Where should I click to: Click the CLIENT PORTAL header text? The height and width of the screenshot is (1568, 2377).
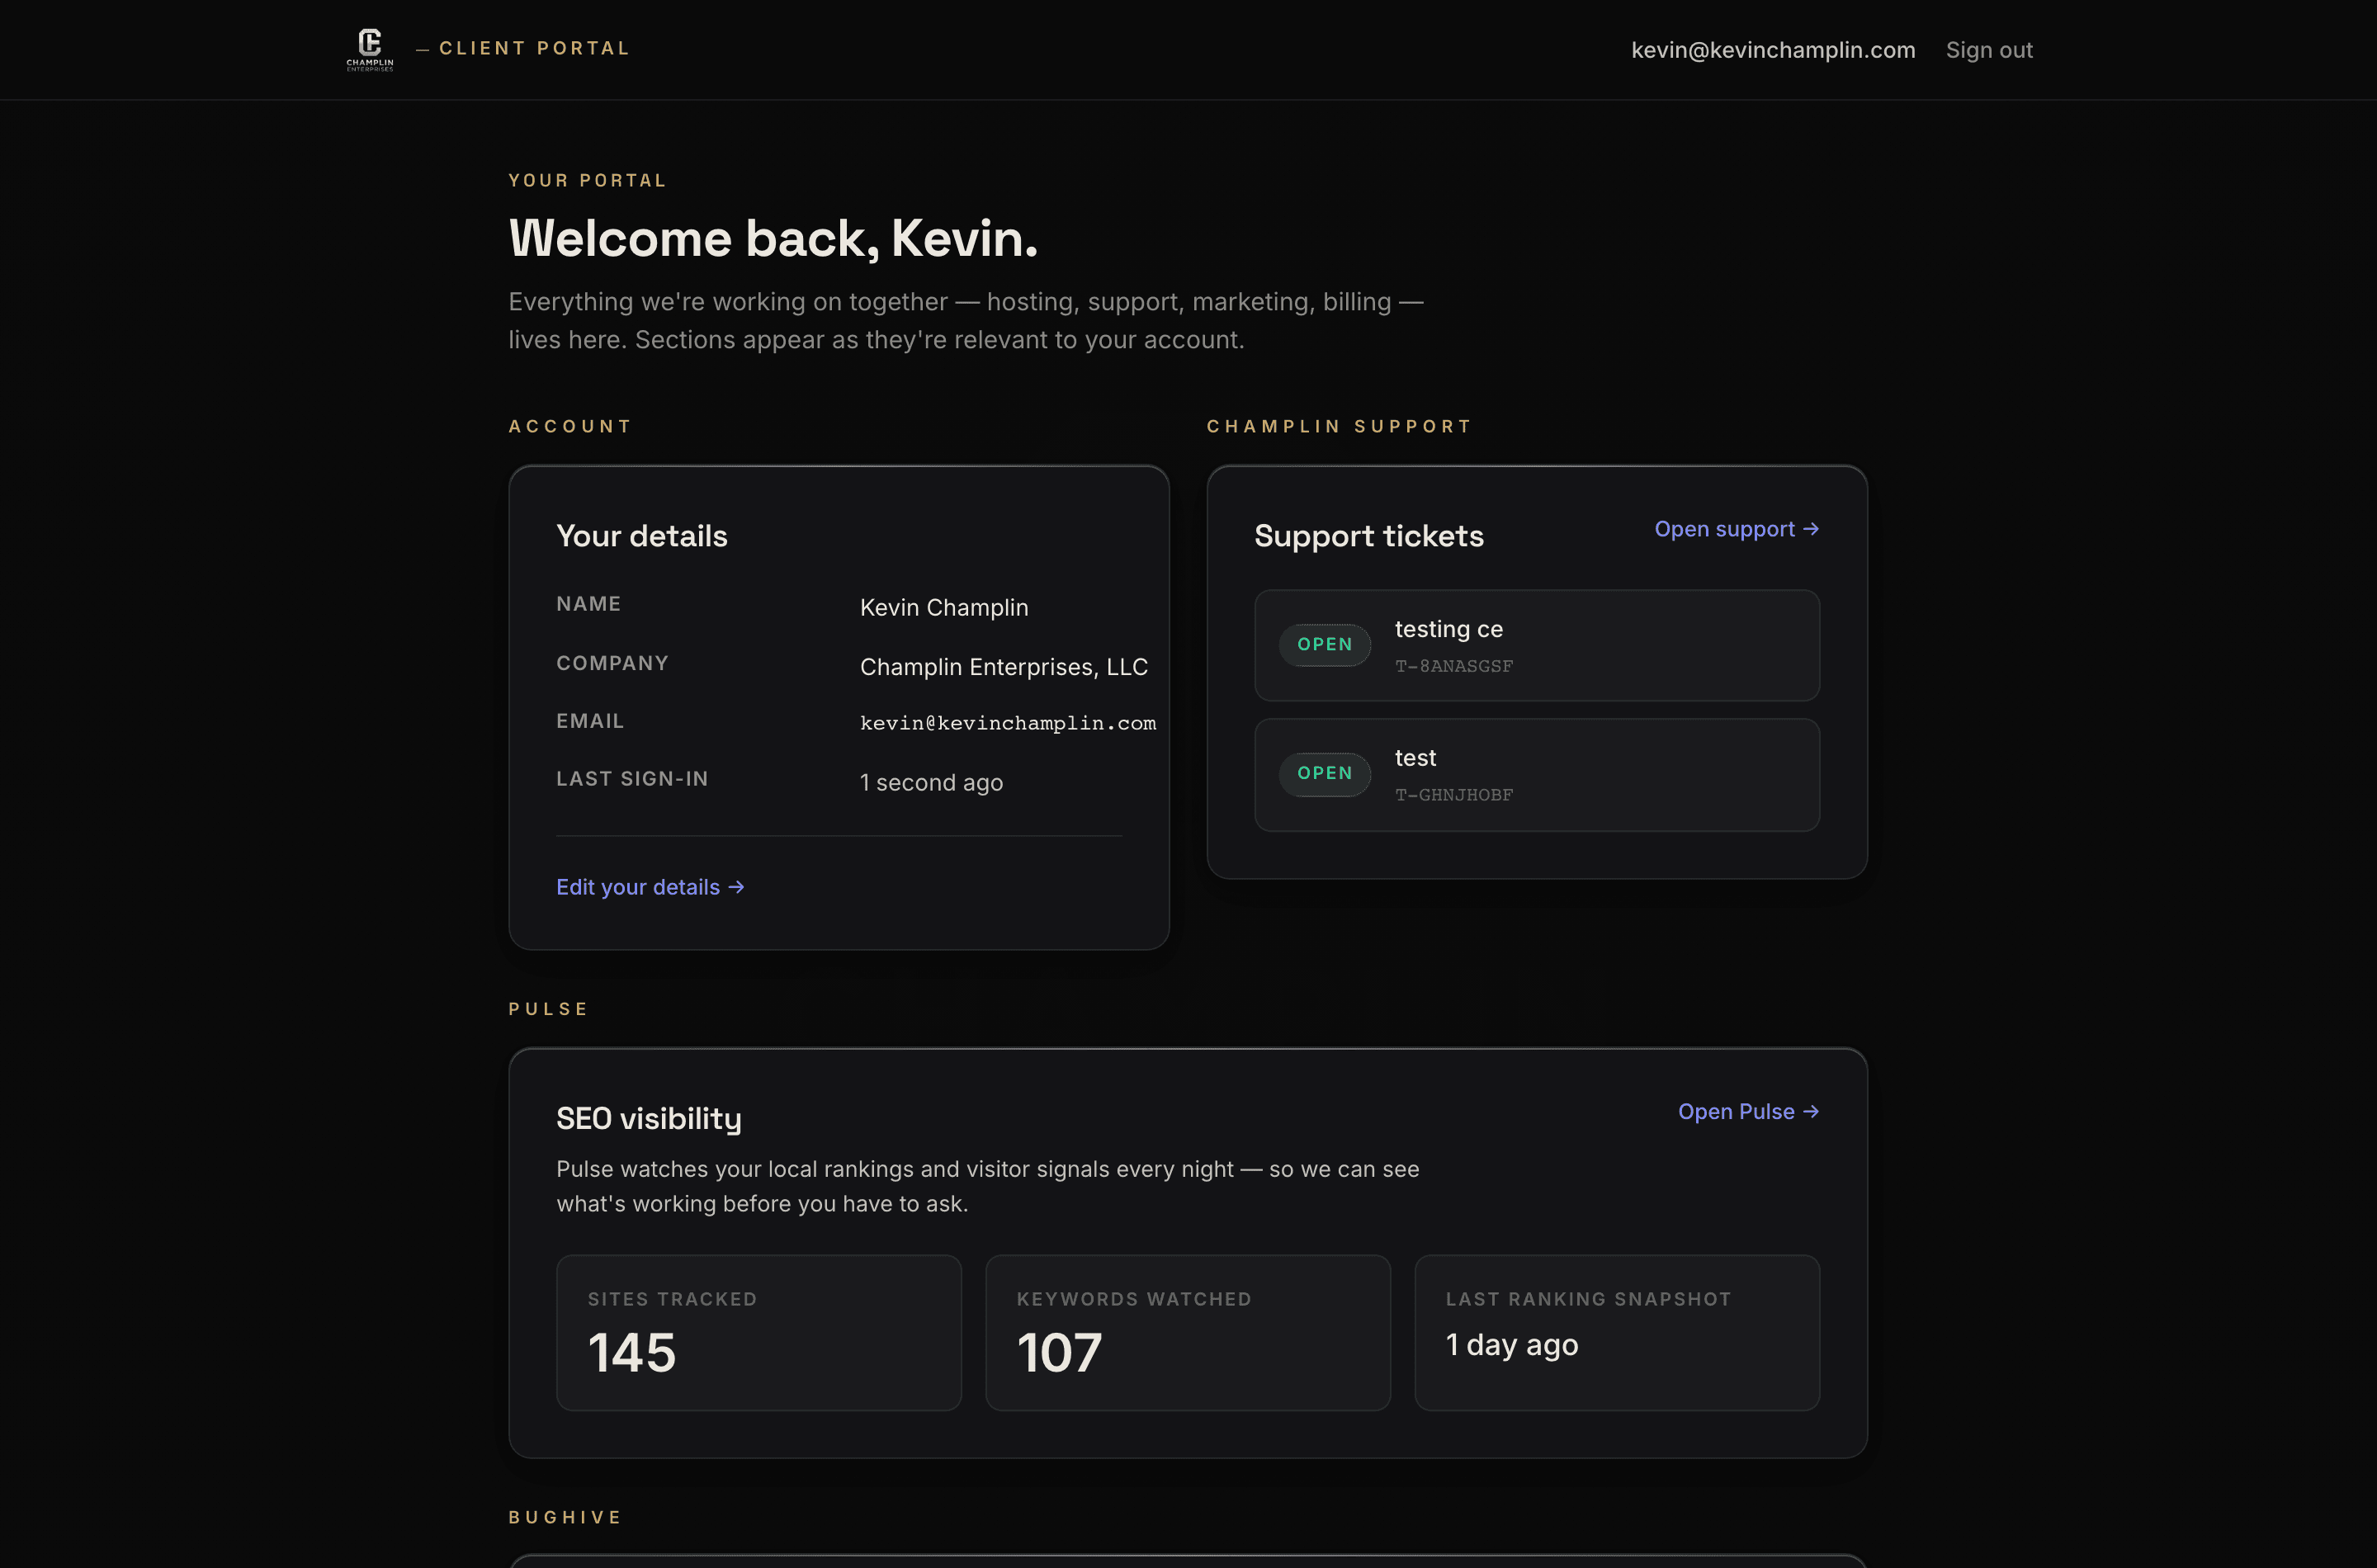(534, 48)
